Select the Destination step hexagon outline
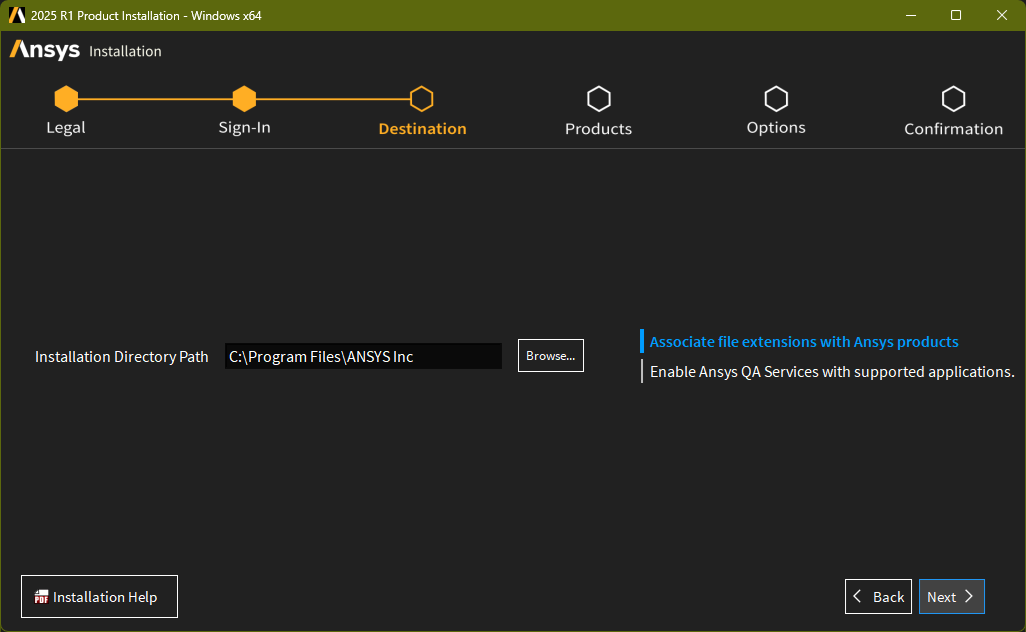Viewport: 1026px width, 632px height. click(x=422, y=99)
